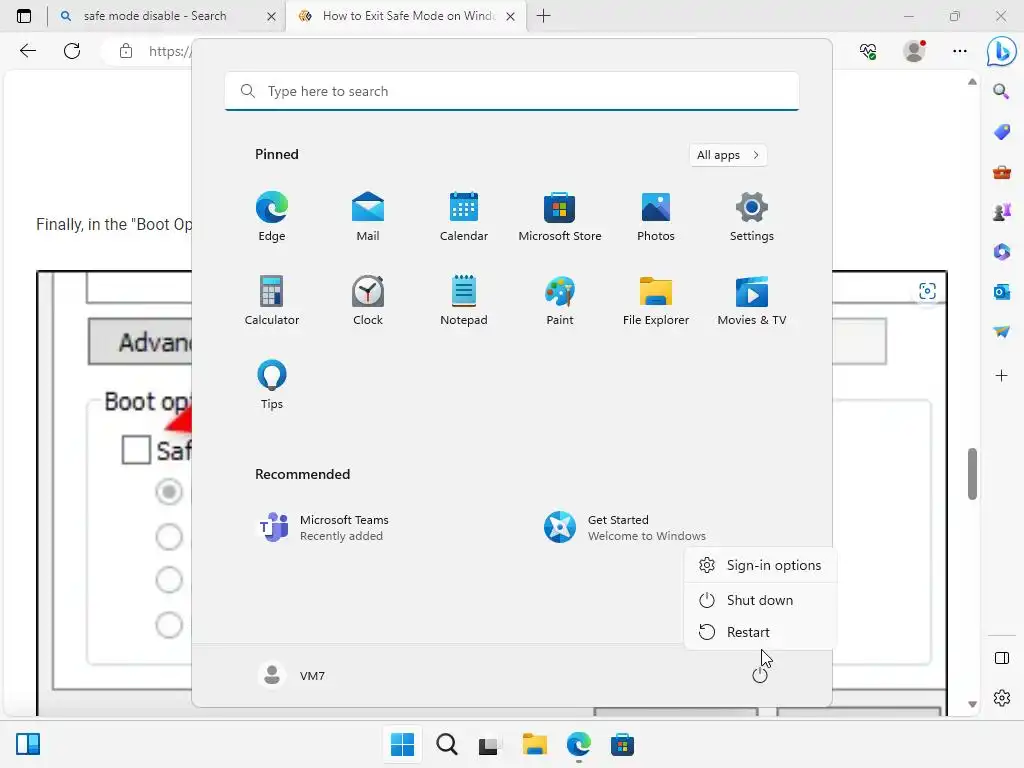
Task: Choose Restart from power menu
Action: tap(760, 632)
